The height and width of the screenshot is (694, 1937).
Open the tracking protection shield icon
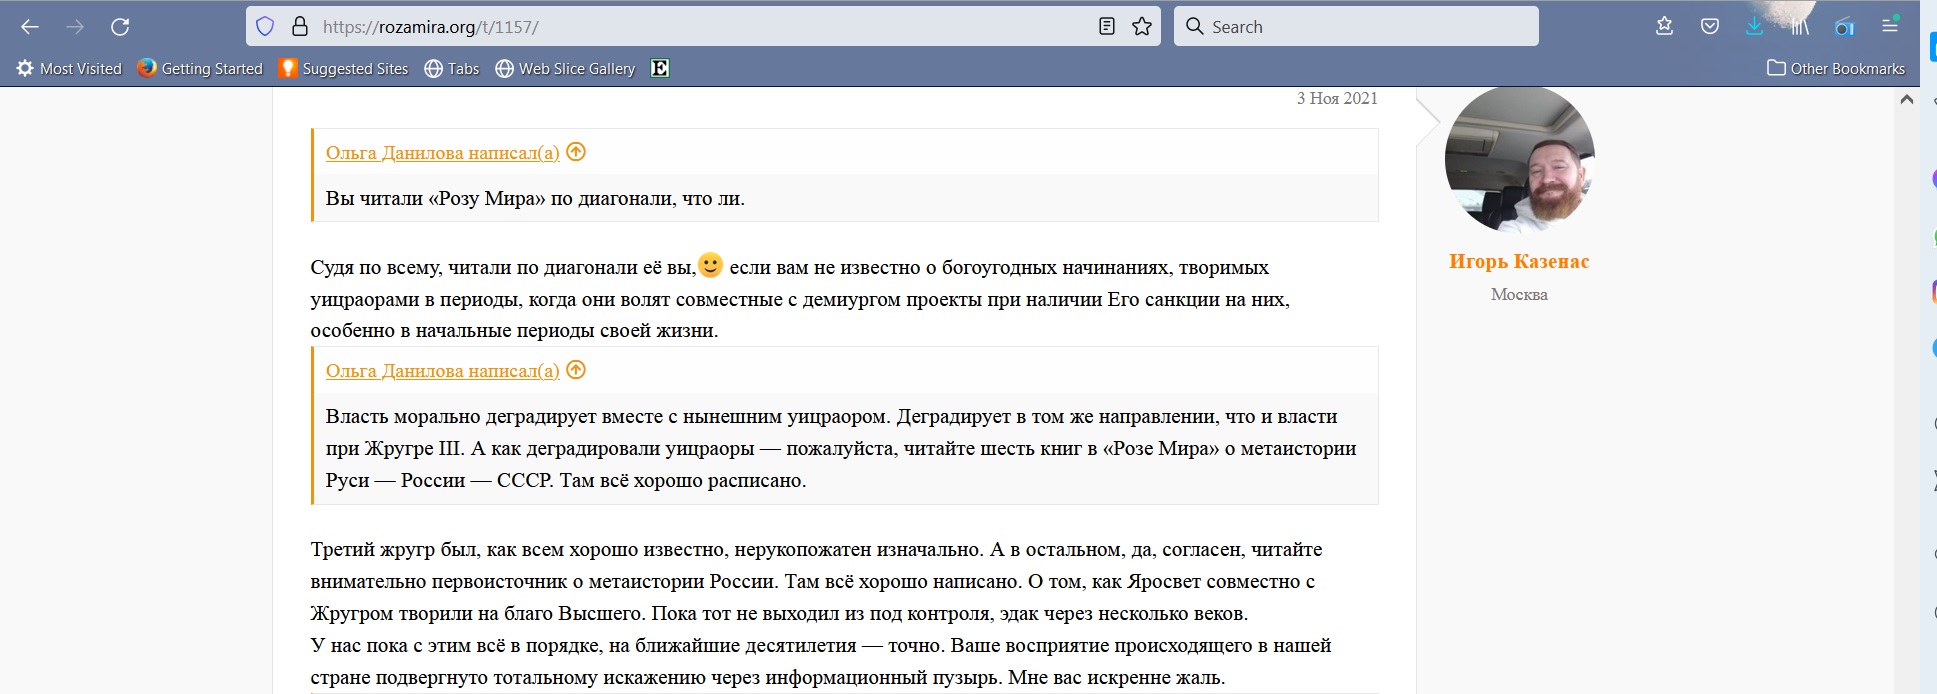point(265,27)
